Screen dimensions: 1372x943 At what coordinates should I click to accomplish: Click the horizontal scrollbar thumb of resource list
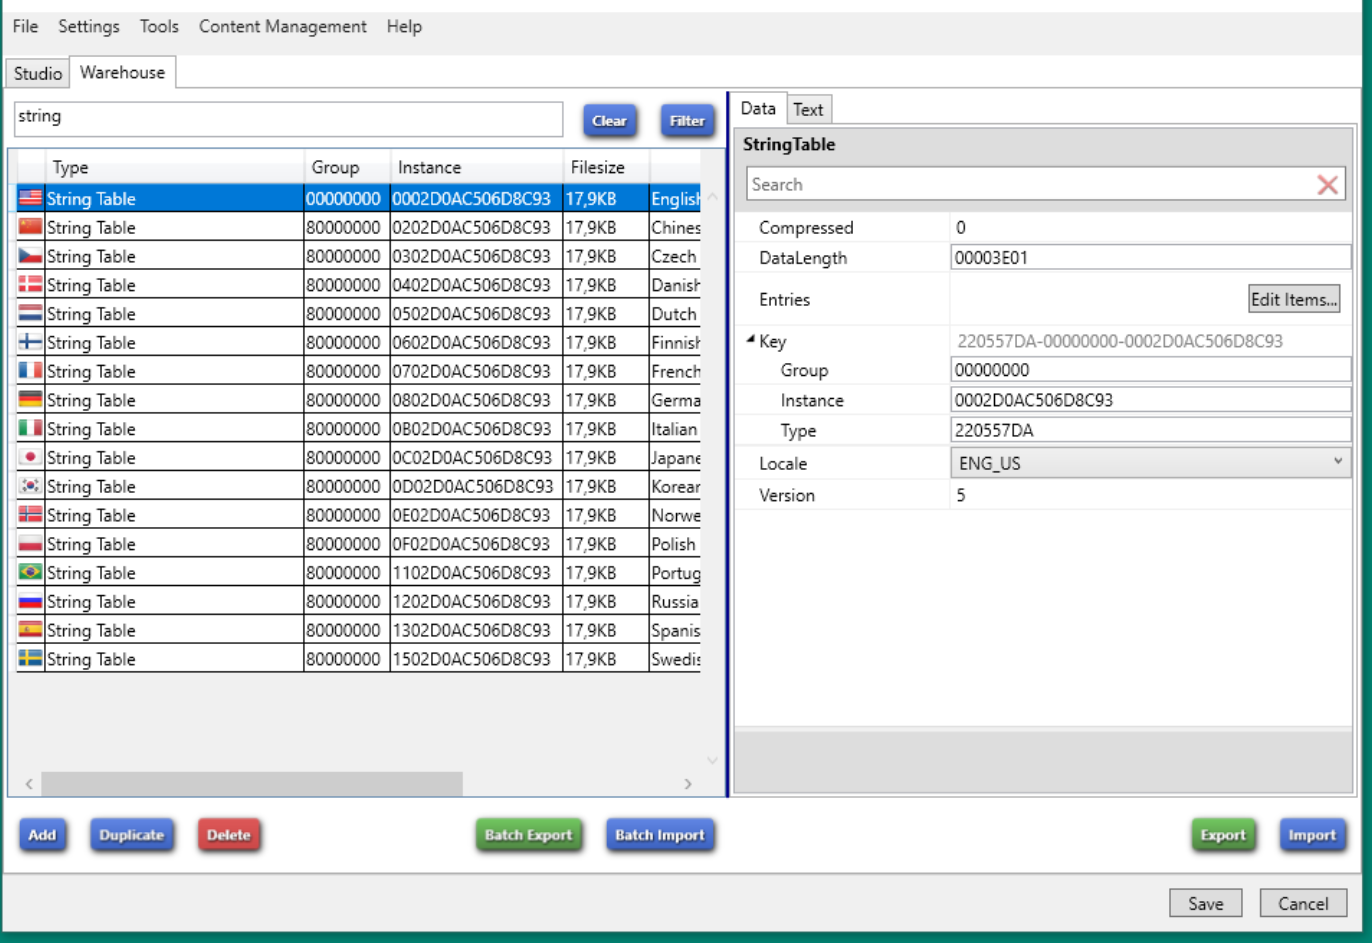(x=252, y=784)
